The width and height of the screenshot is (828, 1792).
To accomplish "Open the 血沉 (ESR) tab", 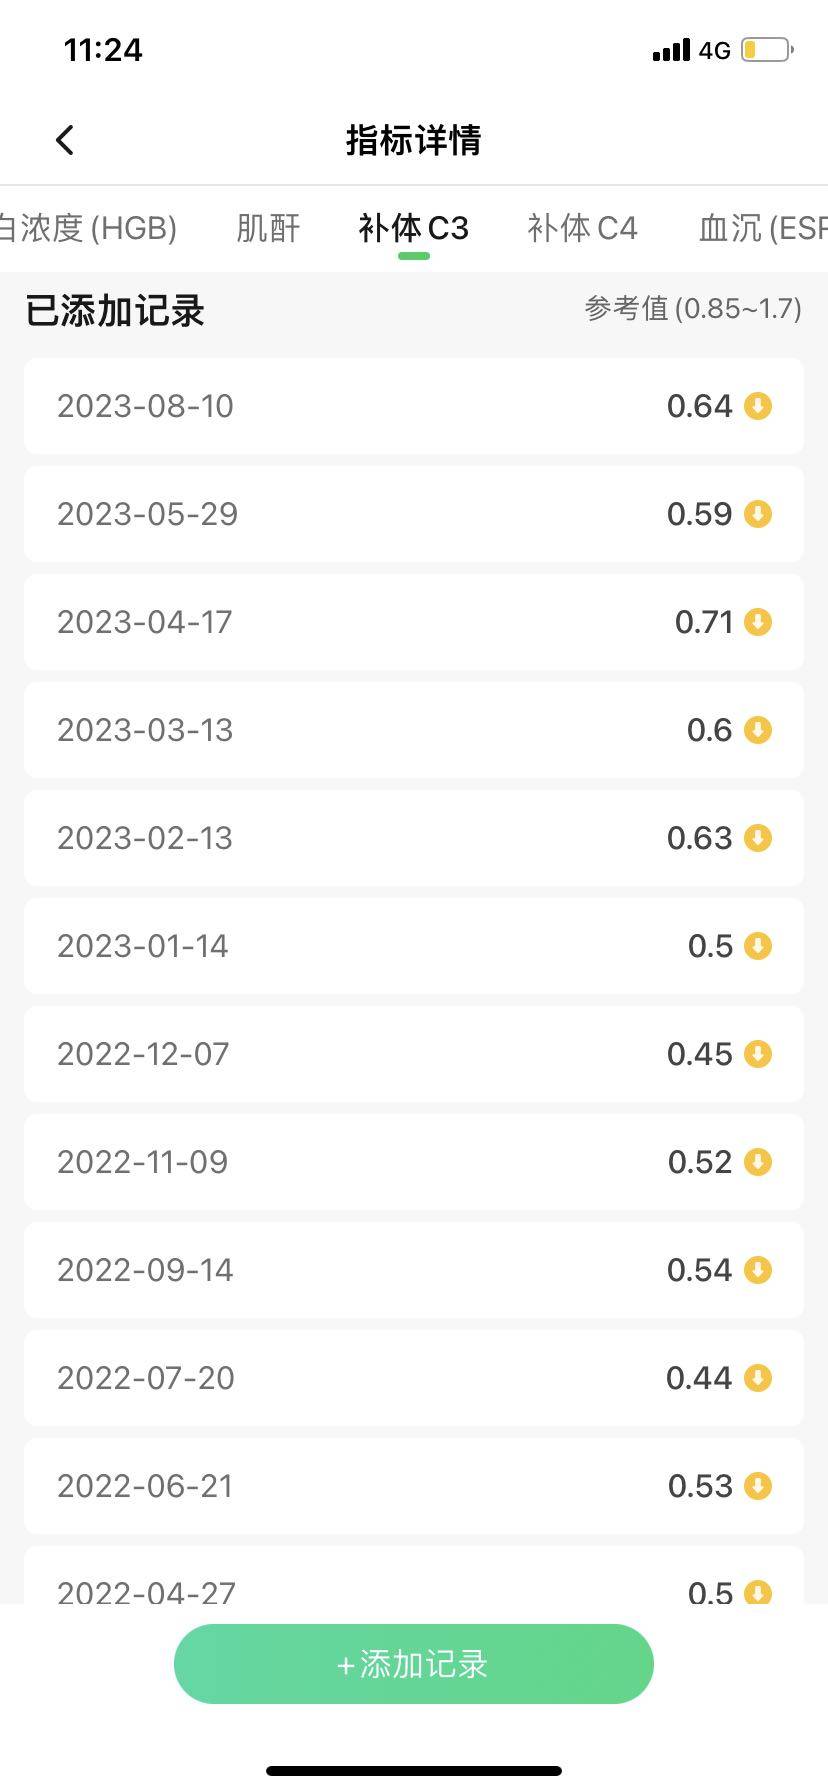I will [x=762, y=228].
